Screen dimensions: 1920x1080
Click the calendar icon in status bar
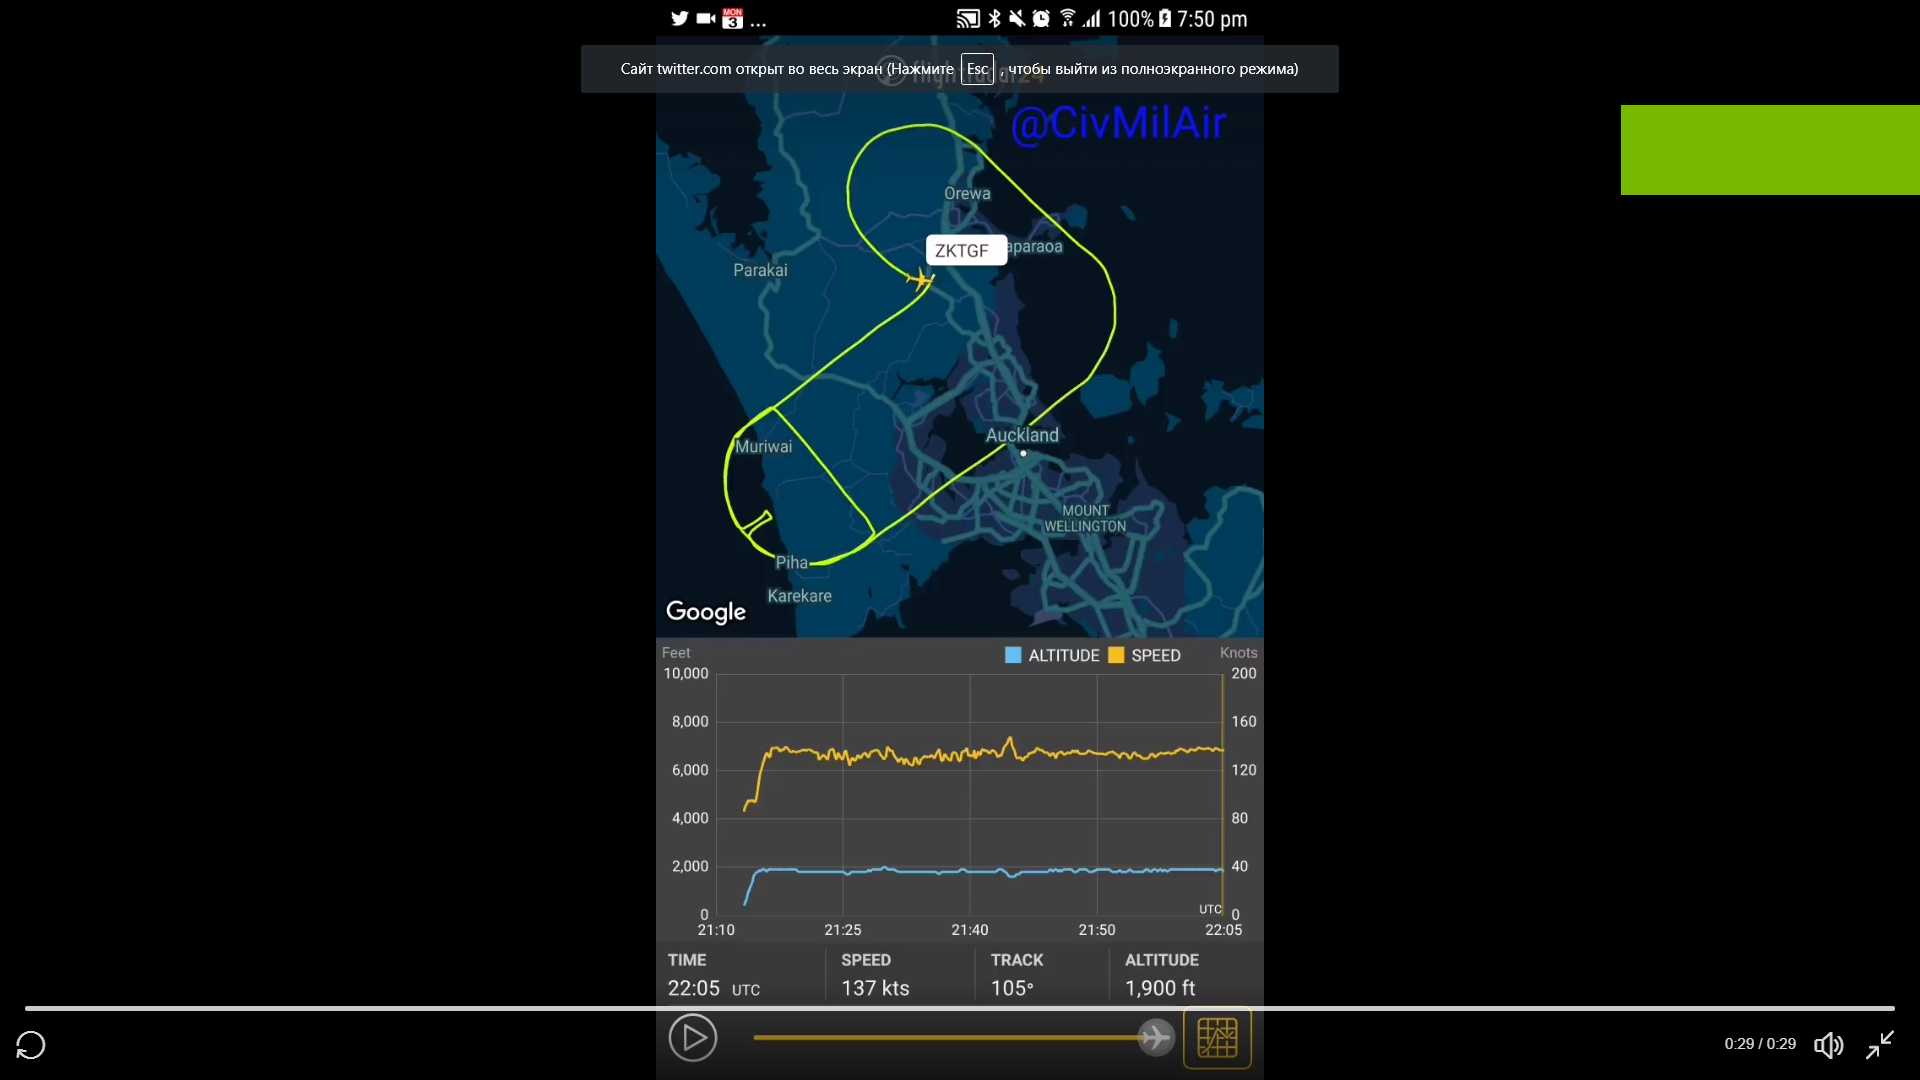pos(733,18)
